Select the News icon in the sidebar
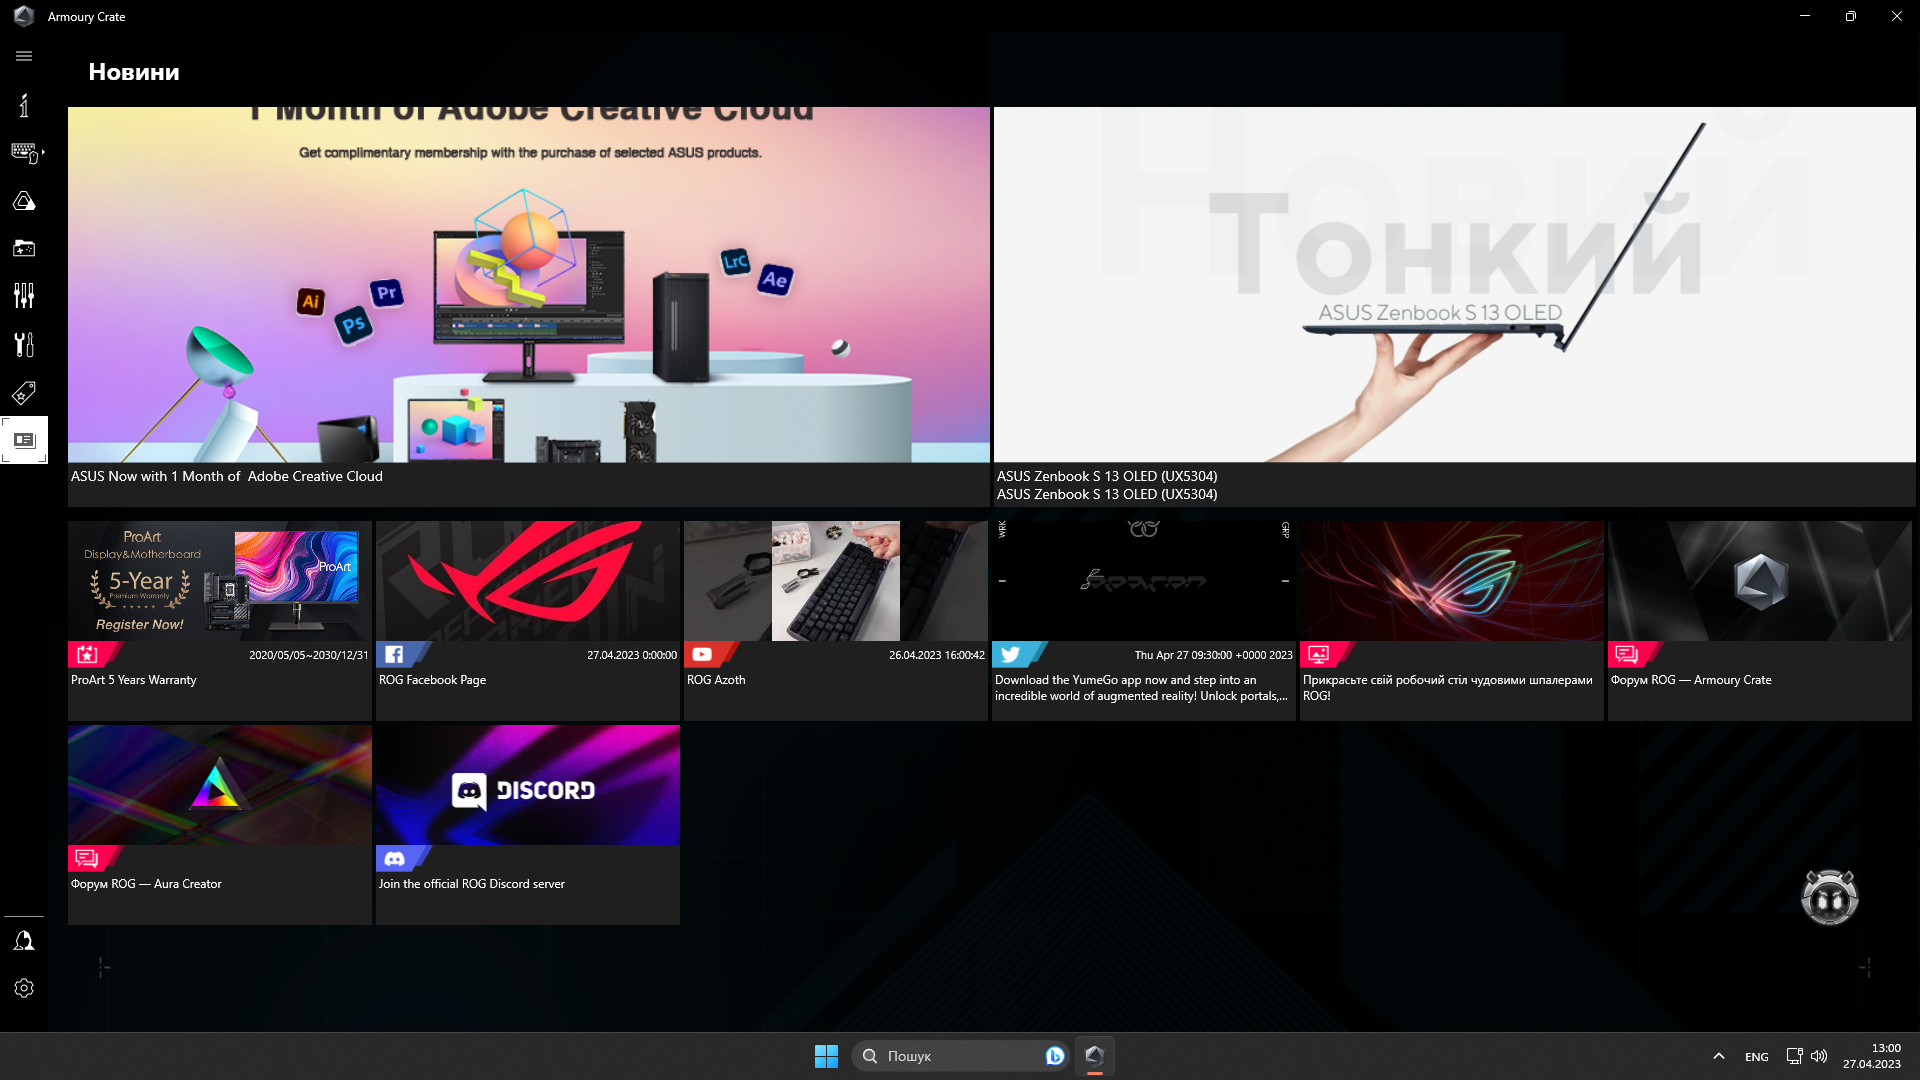 pyautogui.click(x=24, y=440)
